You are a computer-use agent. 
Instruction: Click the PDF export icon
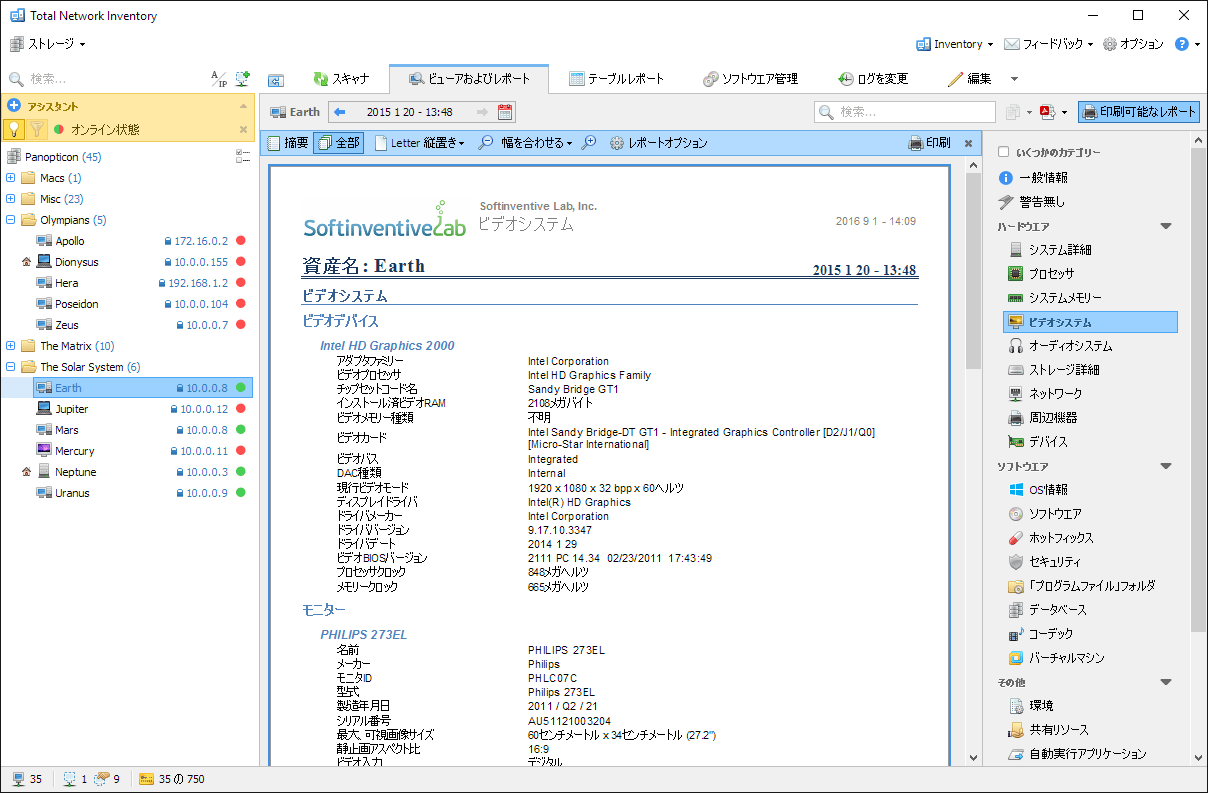(1047, 112)
